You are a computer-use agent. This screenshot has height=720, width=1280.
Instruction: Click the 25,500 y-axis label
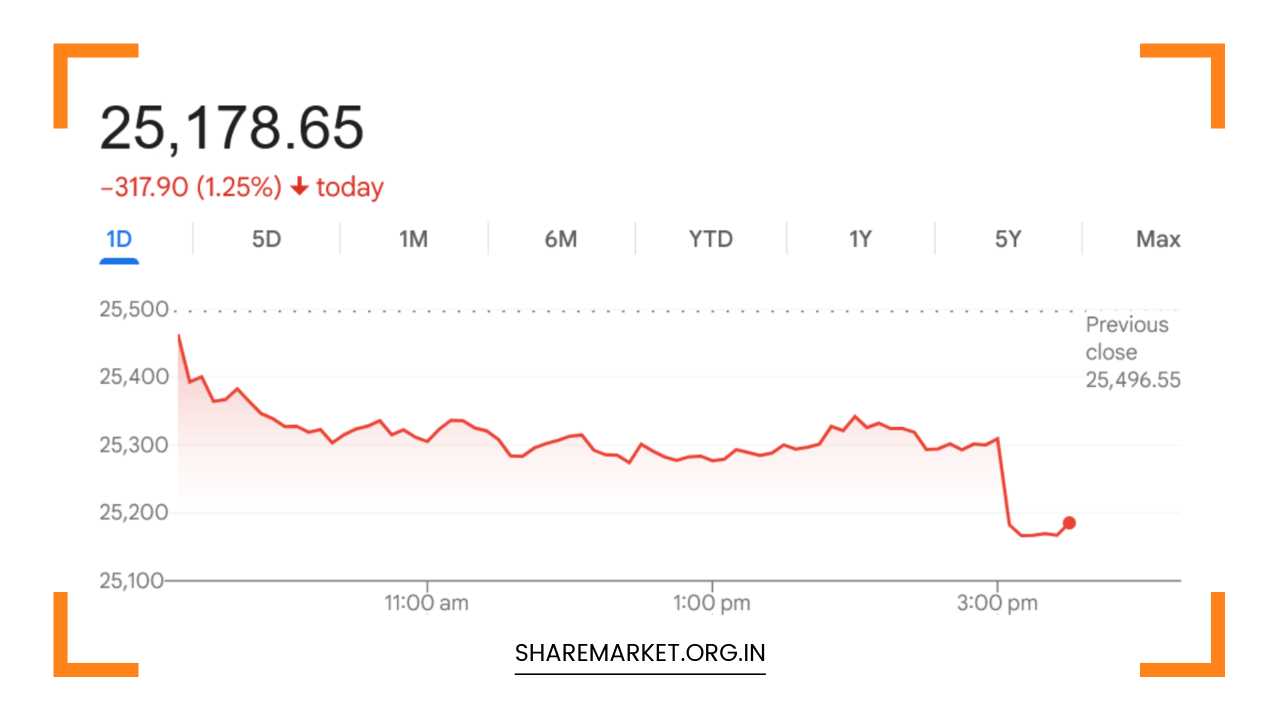point(133,309)
